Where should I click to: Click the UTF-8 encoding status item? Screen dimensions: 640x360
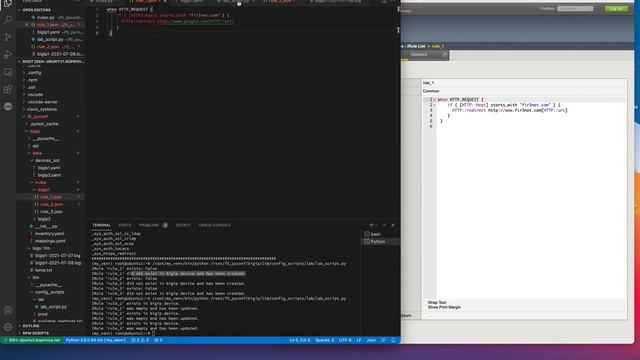point(345,340)
